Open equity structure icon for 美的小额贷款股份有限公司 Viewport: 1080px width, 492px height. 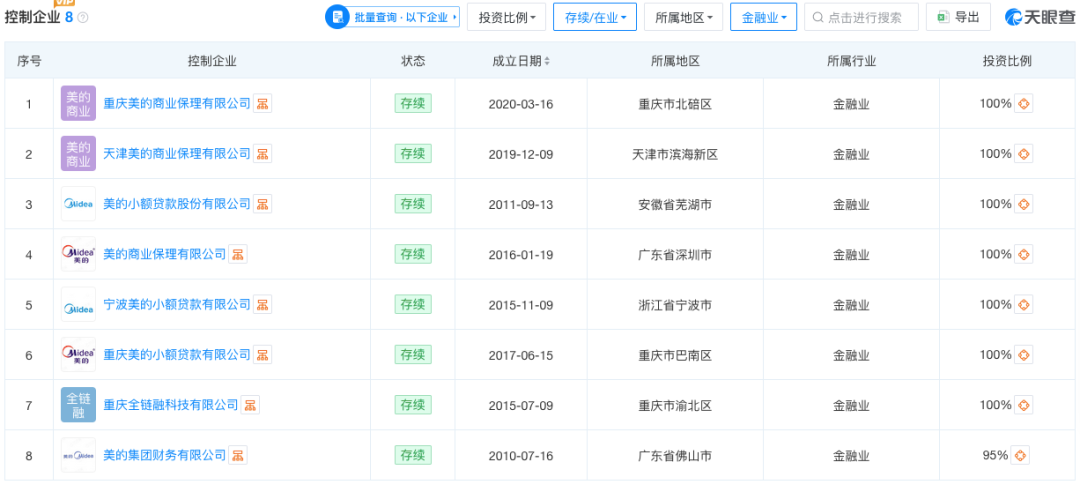pyautogui.click(x=262, y=204)
